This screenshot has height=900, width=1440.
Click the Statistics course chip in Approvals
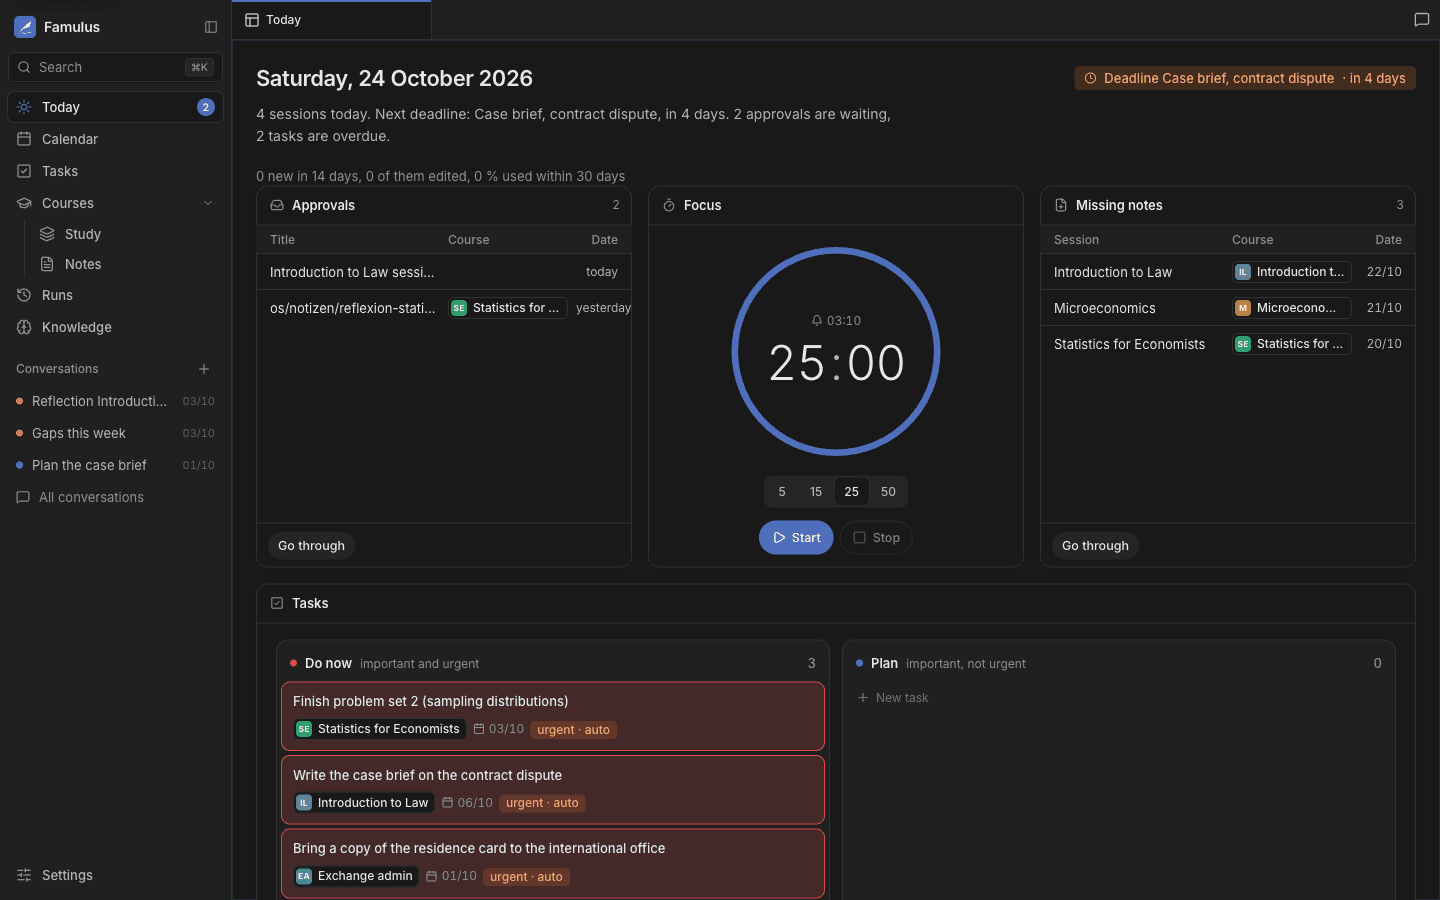508,308
